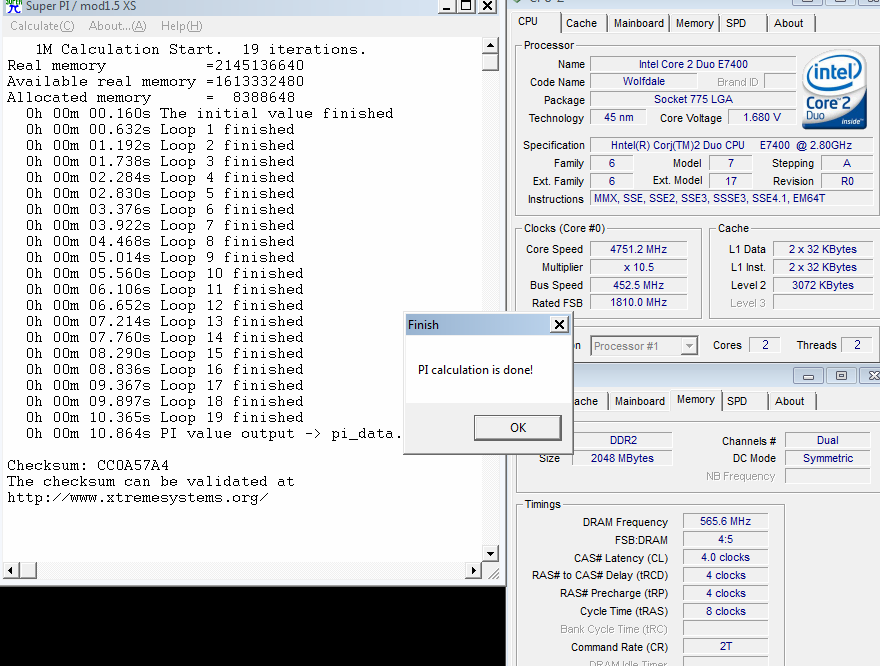The image size is (880, 666).
Task: Click the Super PI app icon in title bar
Action: coord(13,6)
